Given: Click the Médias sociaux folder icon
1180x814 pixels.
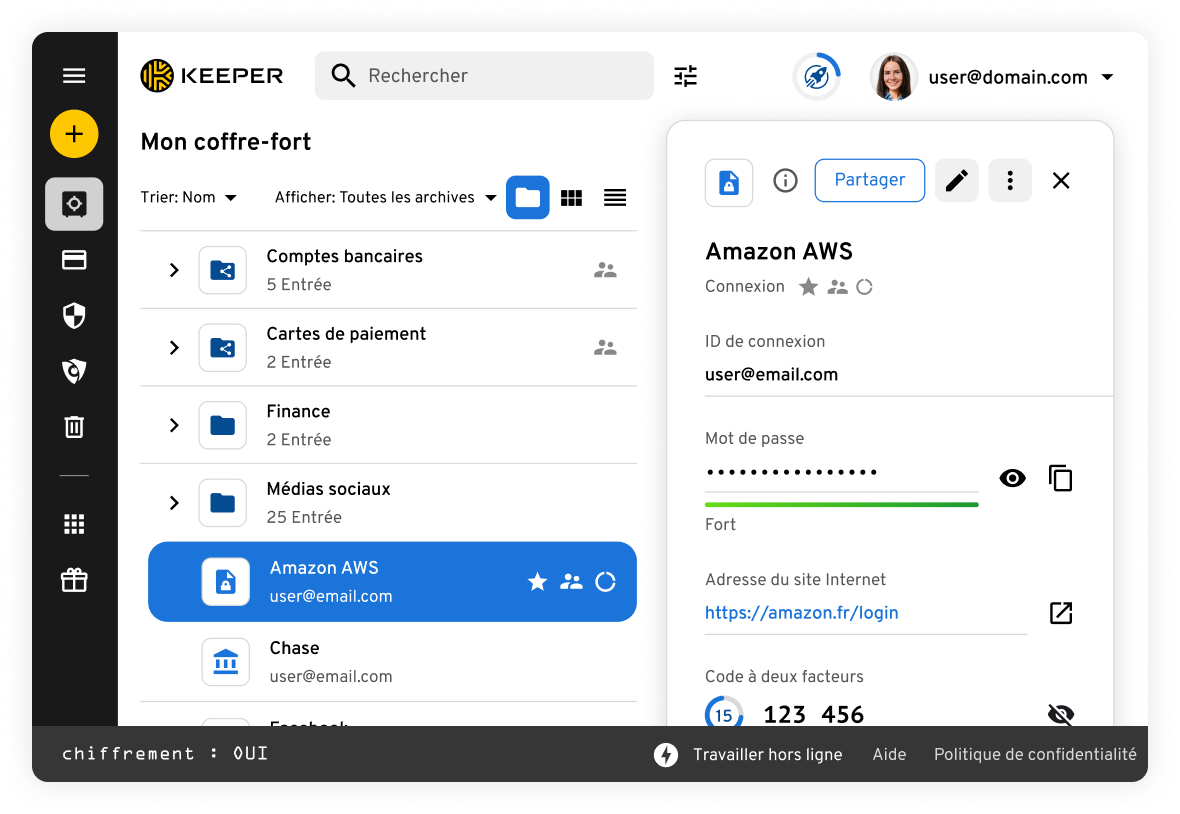Looking at the screenshot, I should tap(223, 503).
